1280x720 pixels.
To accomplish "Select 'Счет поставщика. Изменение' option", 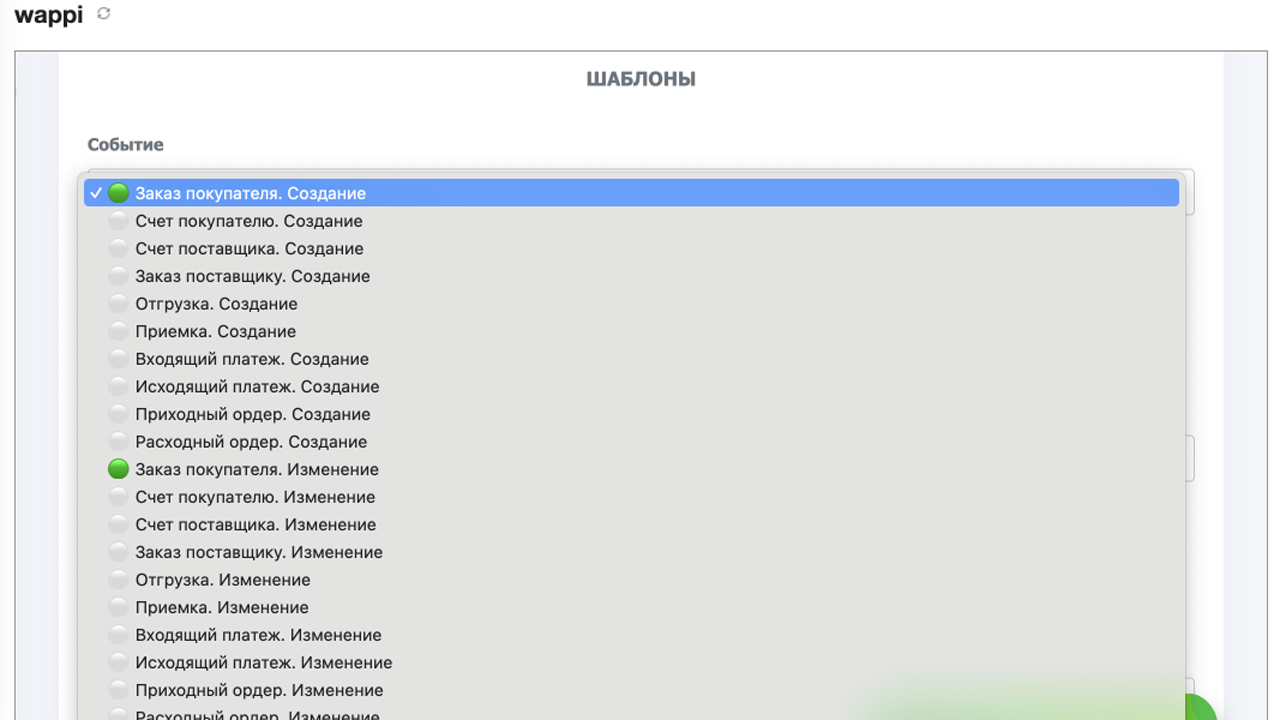I will pyautogui.click(x=255, y=525).
